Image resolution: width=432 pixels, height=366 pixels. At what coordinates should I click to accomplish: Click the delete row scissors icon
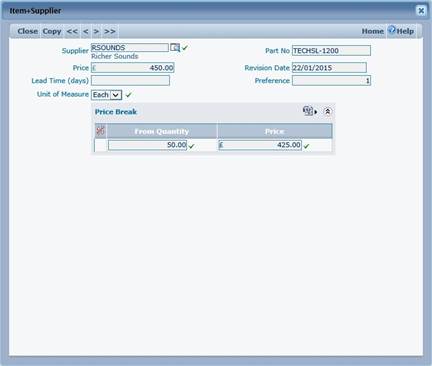(x=100, y=131)
